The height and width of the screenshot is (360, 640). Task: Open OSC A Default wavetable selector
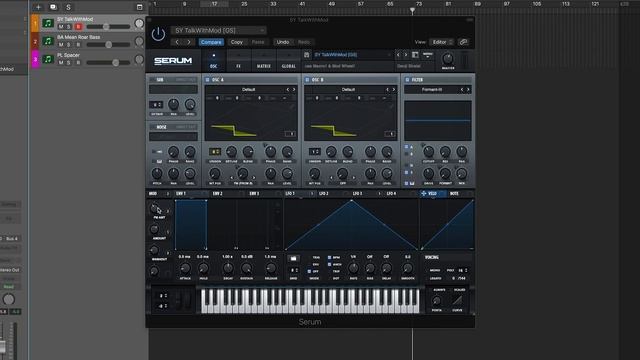point(248,89)
